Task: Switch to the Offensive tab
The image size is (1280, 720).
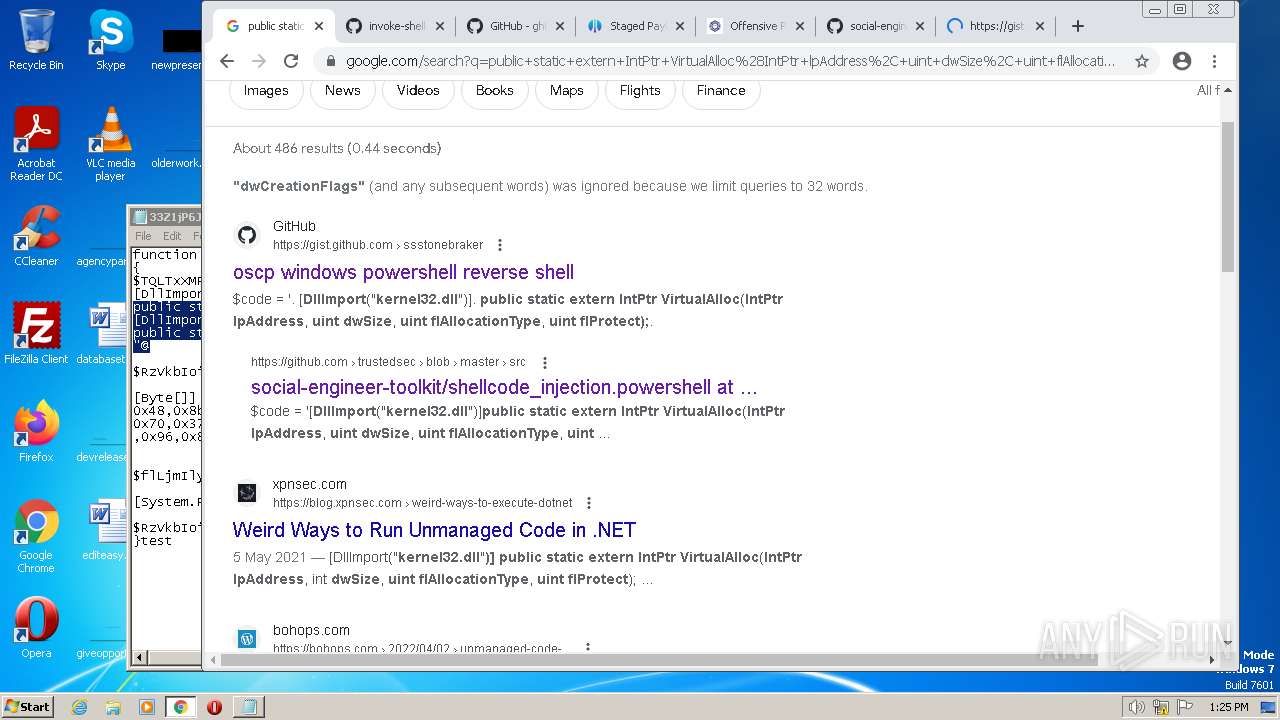Action: [x=755, y=26]
